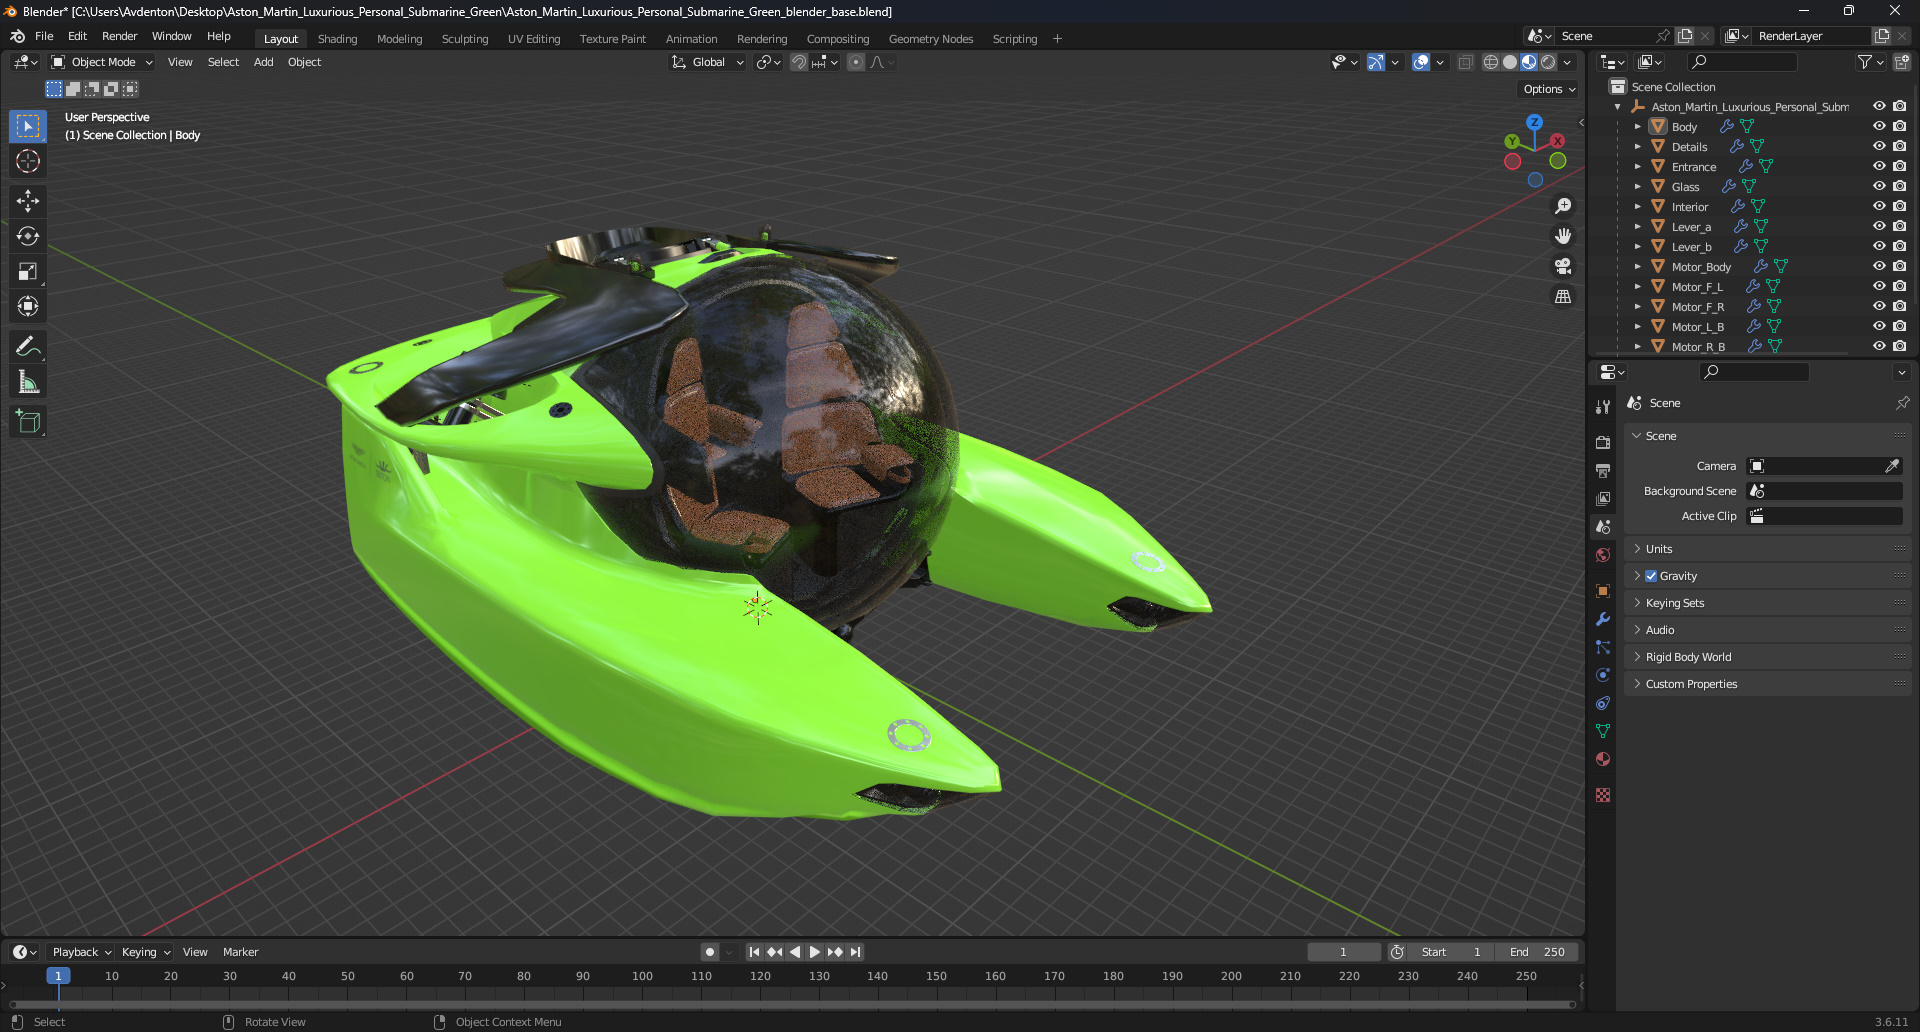The width and height of the screenshot is (1920, 1032).
Task: Open the Tool properties tab
Action: pos(1603,407)
